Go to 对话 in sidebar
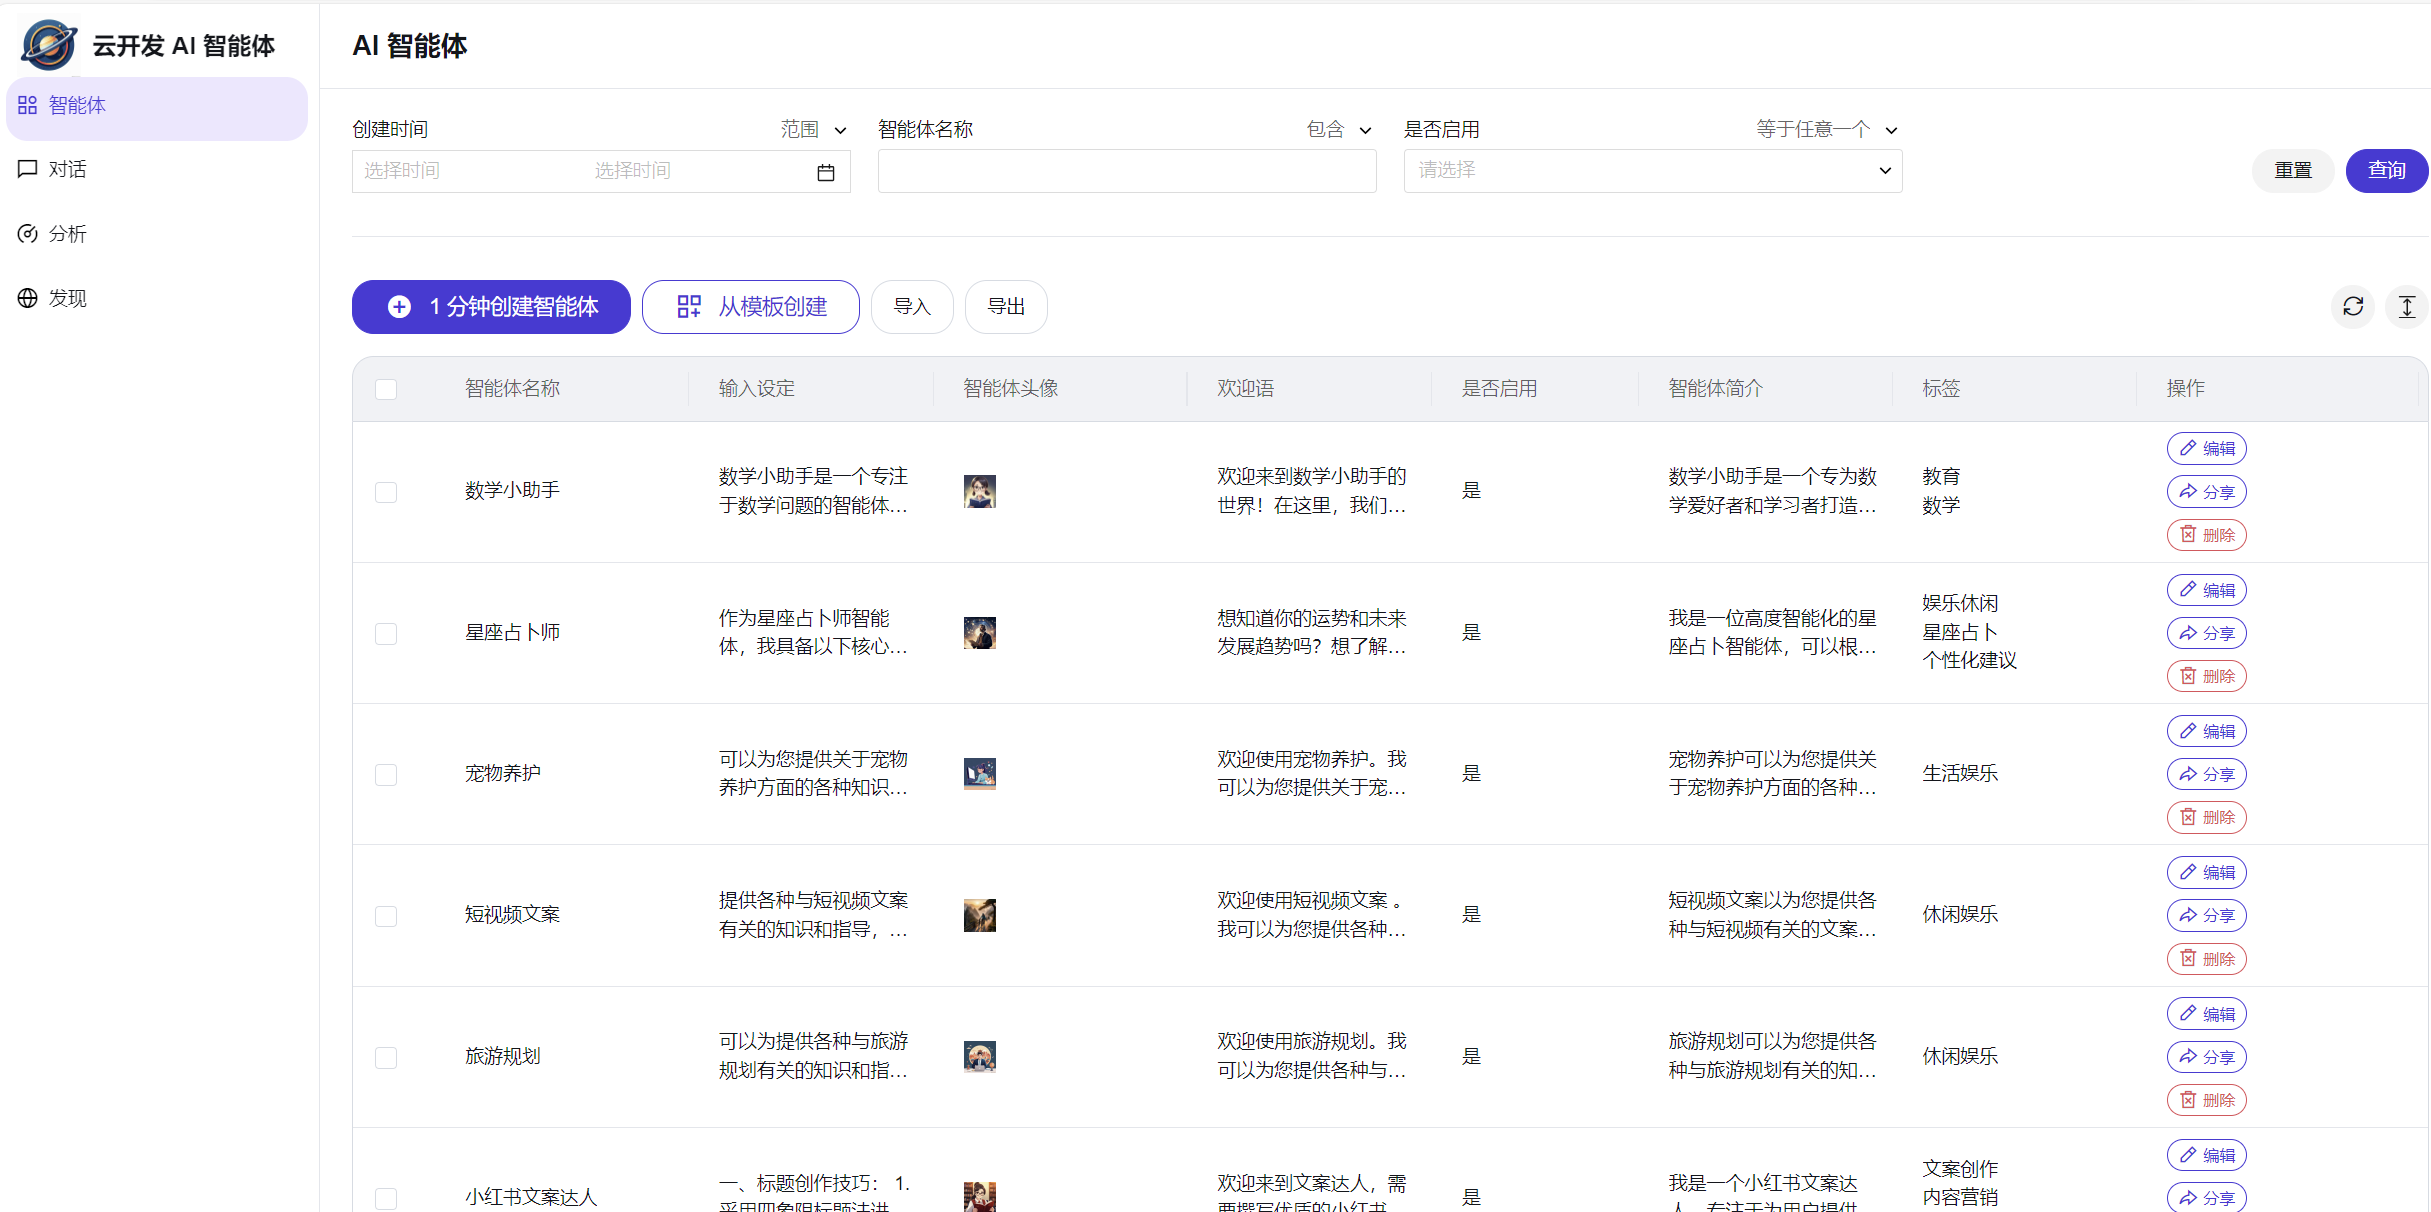Screen dimensions: 2431x1212 (x=67, y=170)
